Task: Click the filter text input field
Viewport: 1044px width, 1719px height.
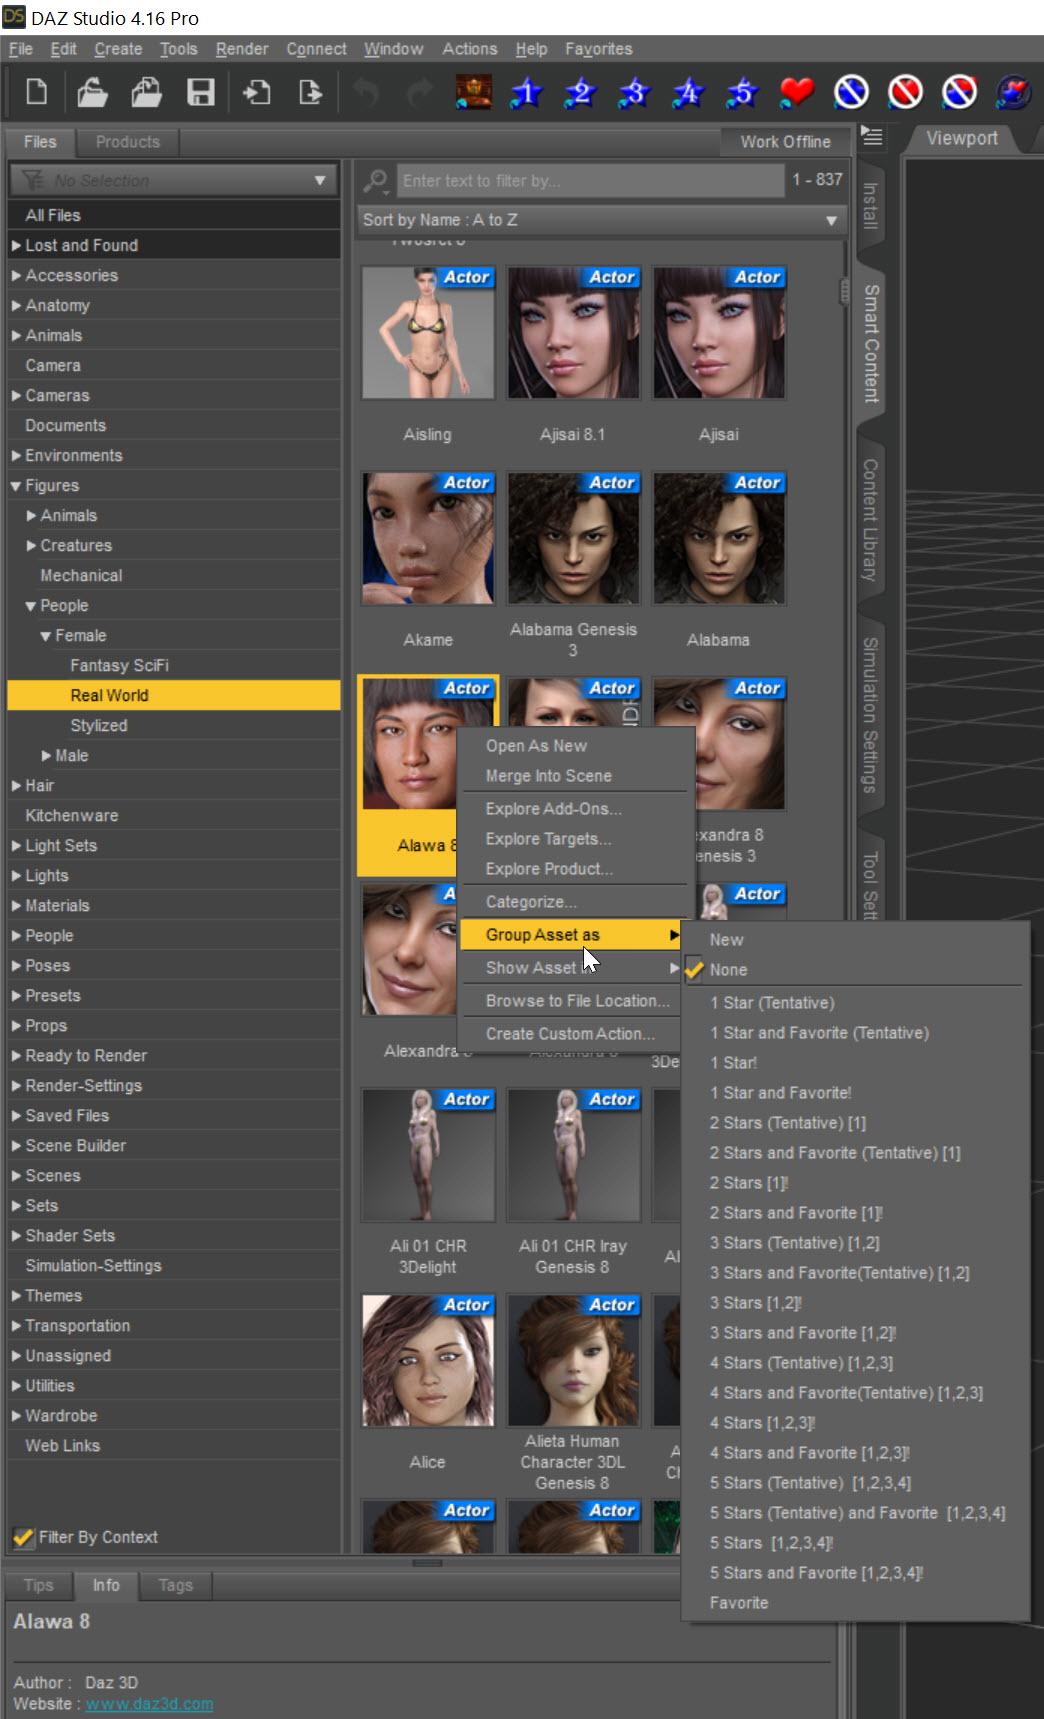Action: (590, 181)
